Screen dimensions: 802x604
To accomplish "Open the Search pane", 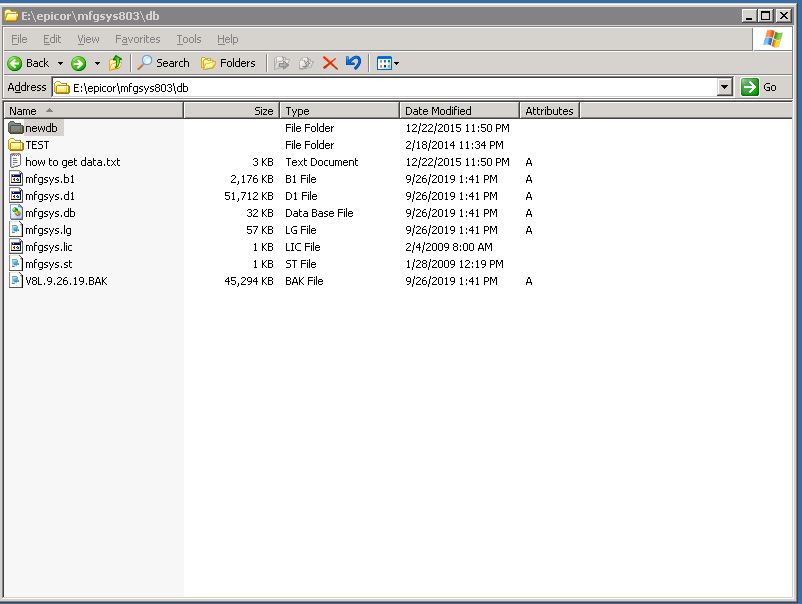I will [163, 63].
